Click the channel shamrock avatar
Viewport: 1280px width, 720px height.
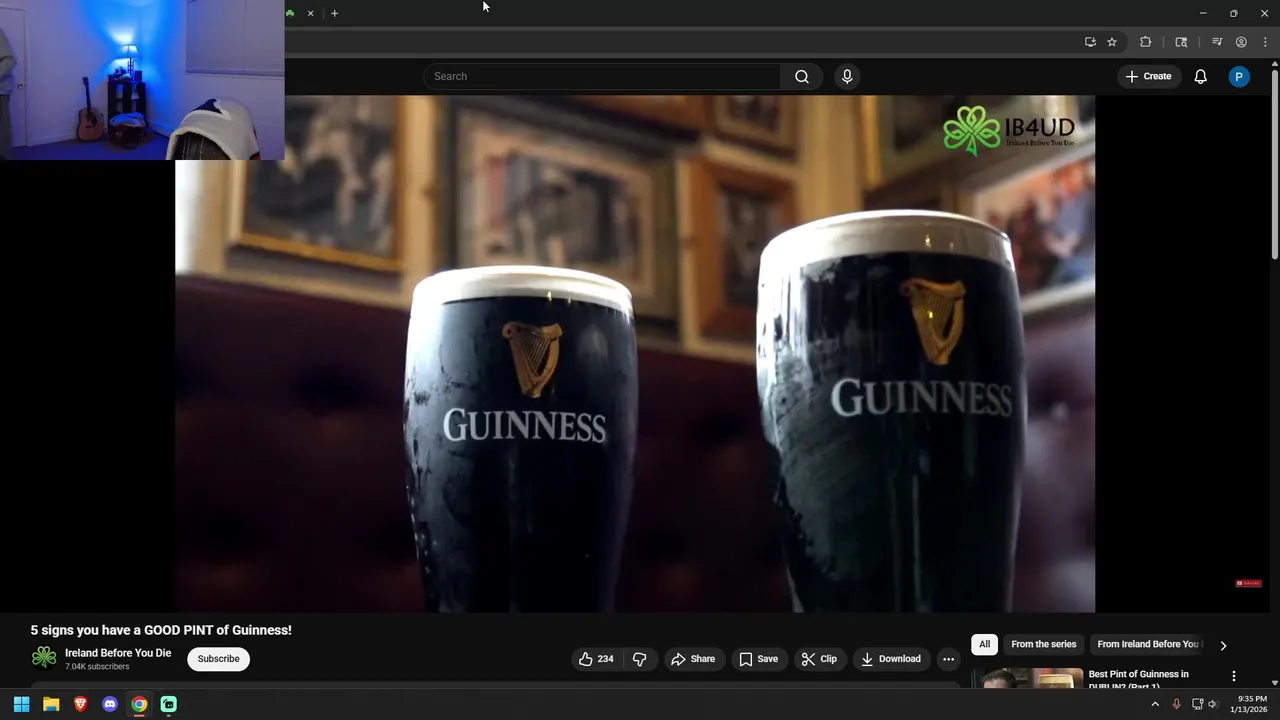pos(44,658)
